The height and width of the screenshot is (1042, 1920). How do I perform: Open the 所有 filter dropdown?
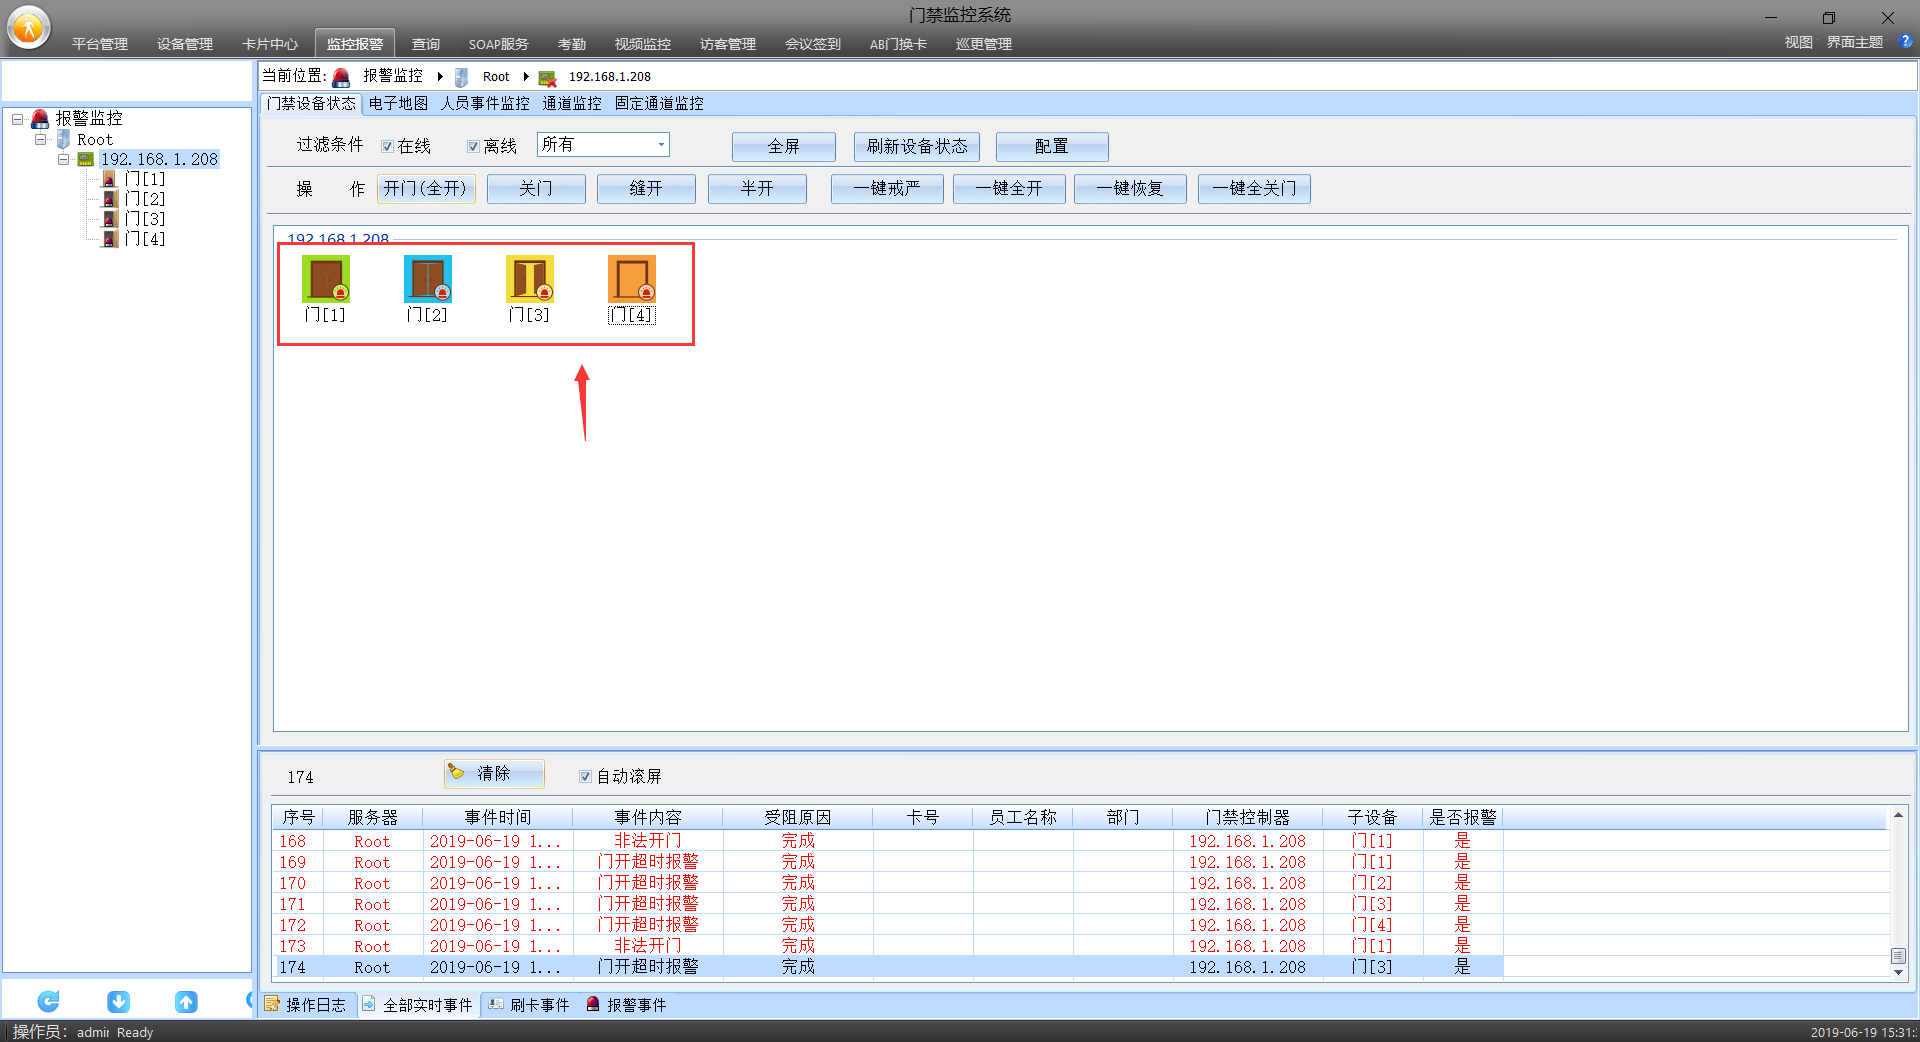tap(661, 145)
